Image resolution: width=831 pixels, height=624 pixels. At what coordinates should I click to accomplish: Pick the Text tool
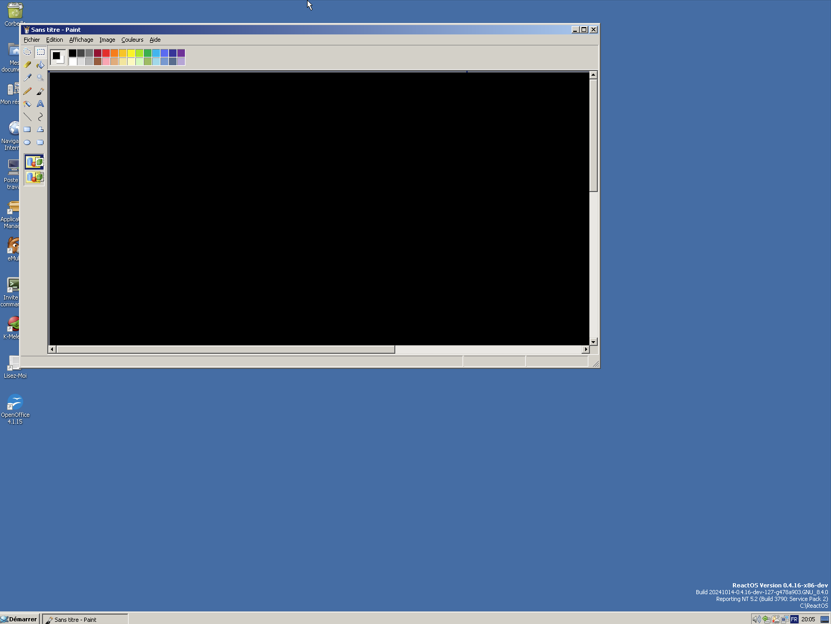(x=40, y=103)
